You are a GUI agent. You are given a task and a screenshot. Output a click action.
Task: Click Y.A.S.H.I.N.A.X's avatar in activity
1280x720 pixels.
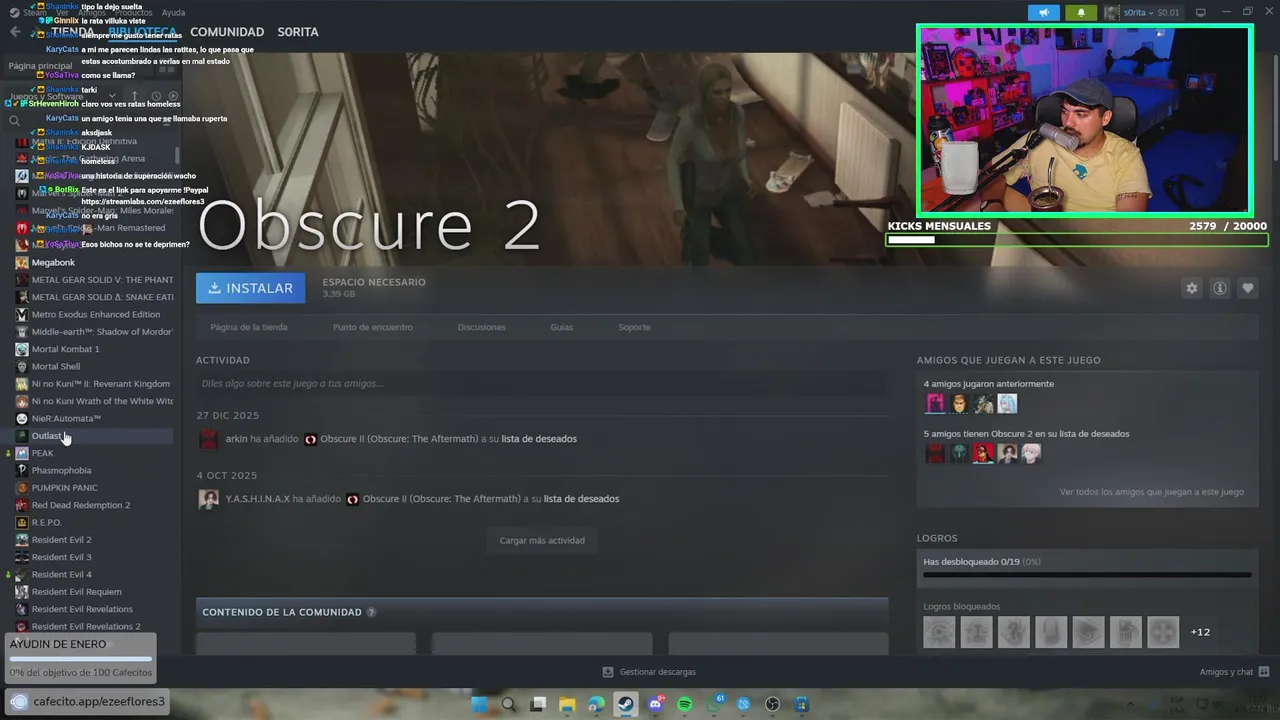[208, 499]
